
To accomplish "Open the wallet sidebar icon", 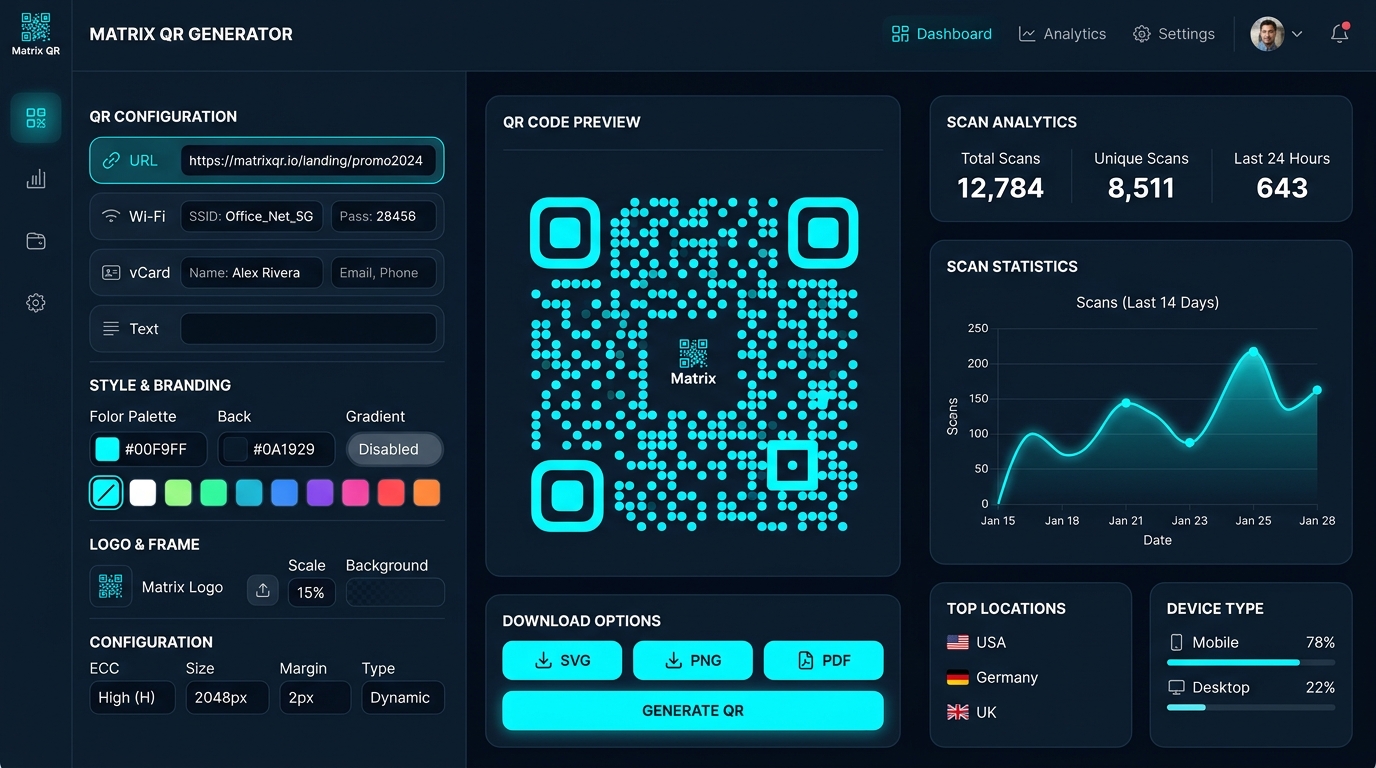I will (36, 241).
